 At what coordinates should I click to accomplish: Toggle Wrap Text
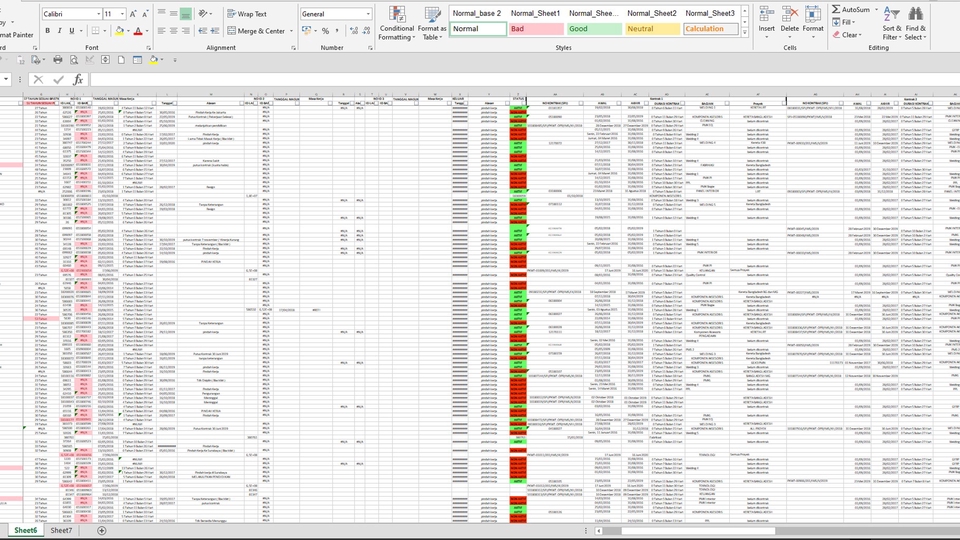[247, 13]
